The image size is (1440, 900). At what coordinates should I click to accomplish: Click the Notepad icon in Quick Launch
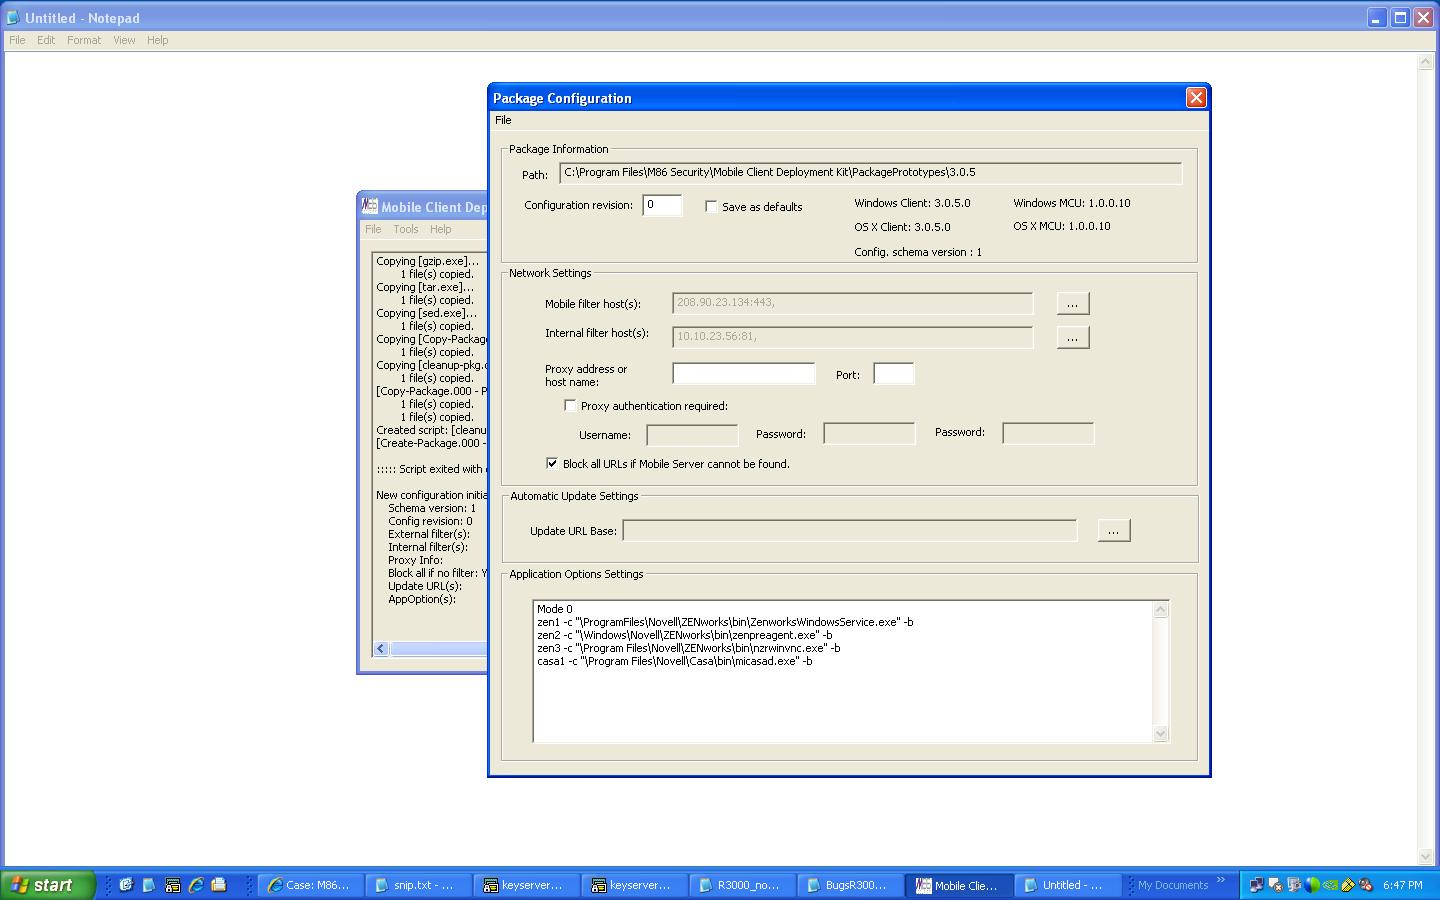tap(149, 885)
